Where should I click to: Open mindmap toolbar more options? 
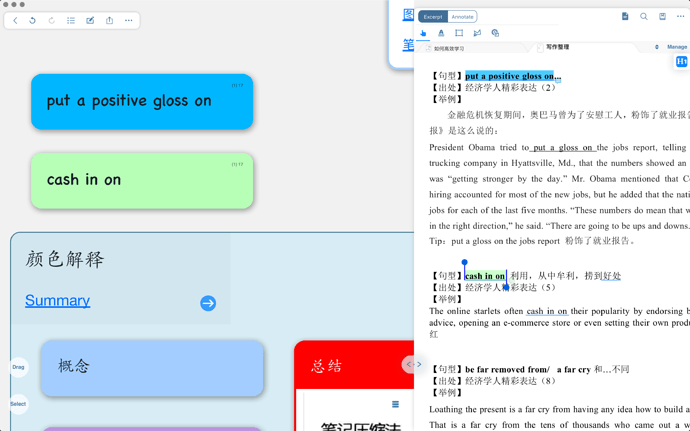coord(128,20)
